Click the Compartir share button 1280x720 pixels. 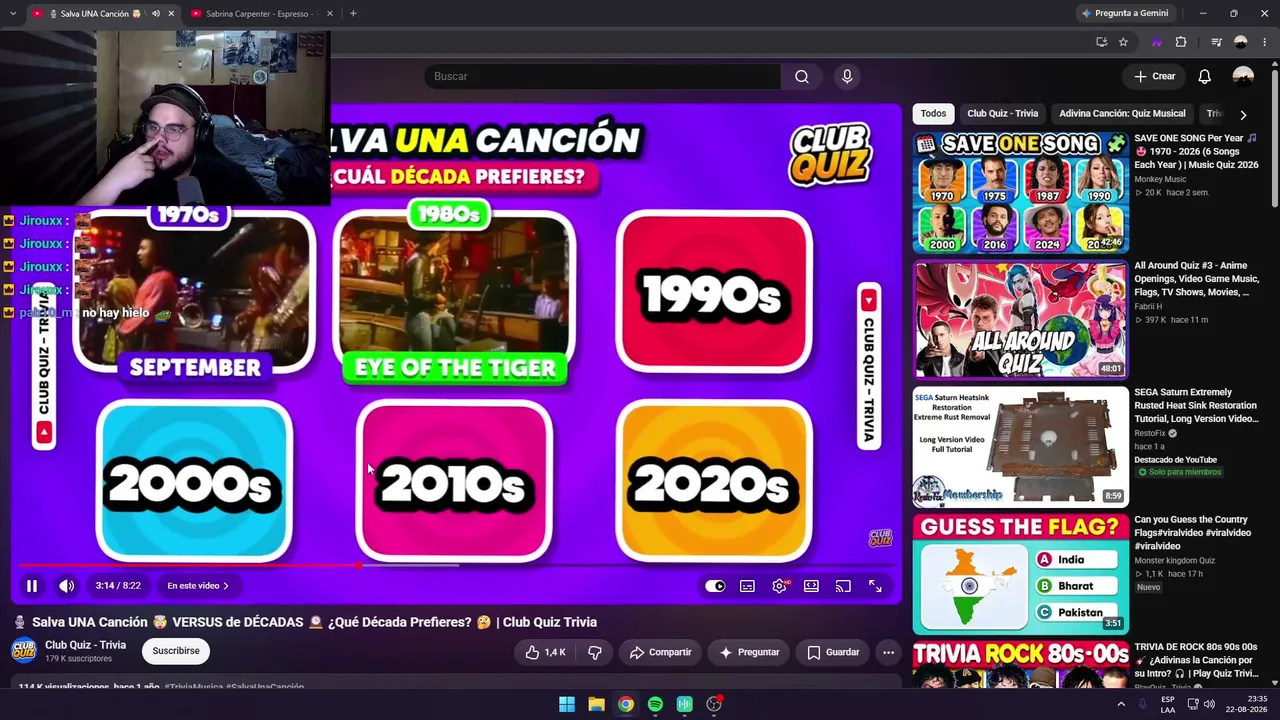(660, 652)
